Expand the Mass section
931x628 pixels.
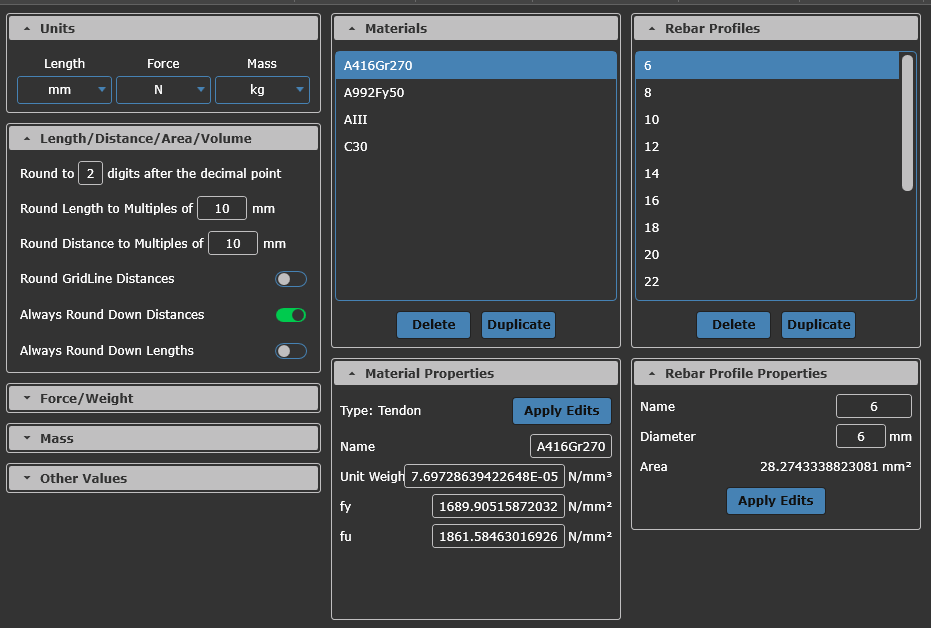coord(163,438)
